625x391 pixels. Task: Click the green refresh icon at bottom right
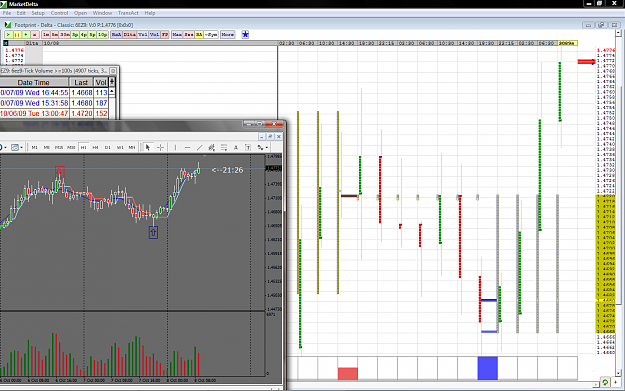pyautogui.click(x=605, y=382)
